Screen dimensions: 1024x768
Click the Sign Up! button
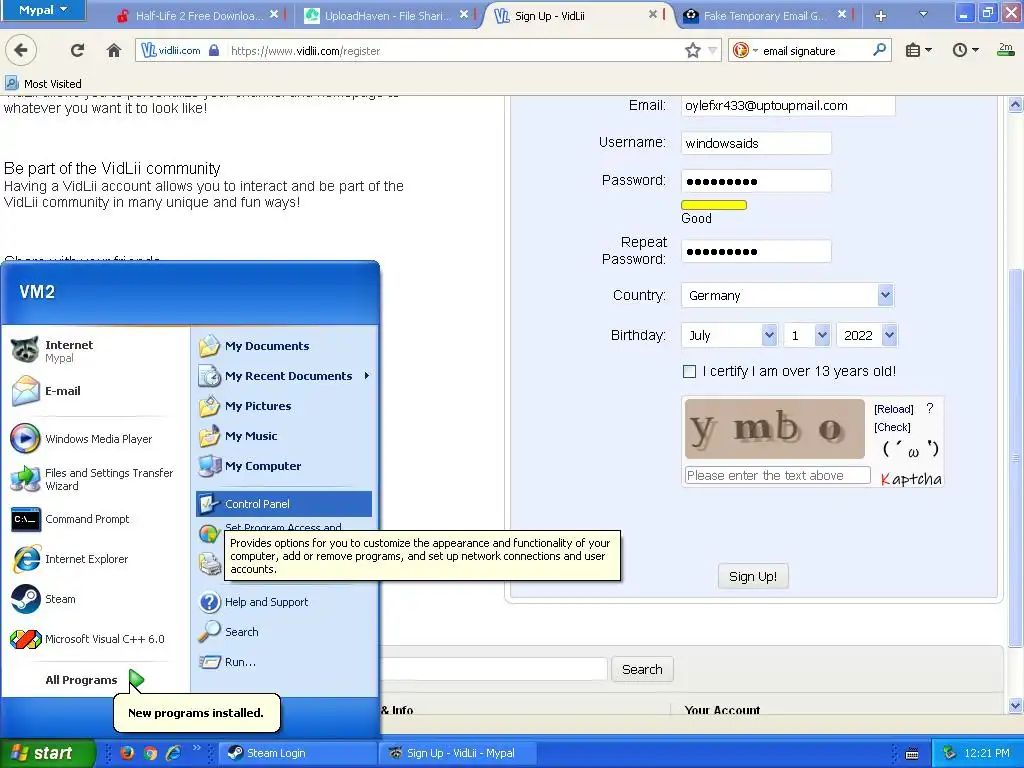tap(753, 577)
